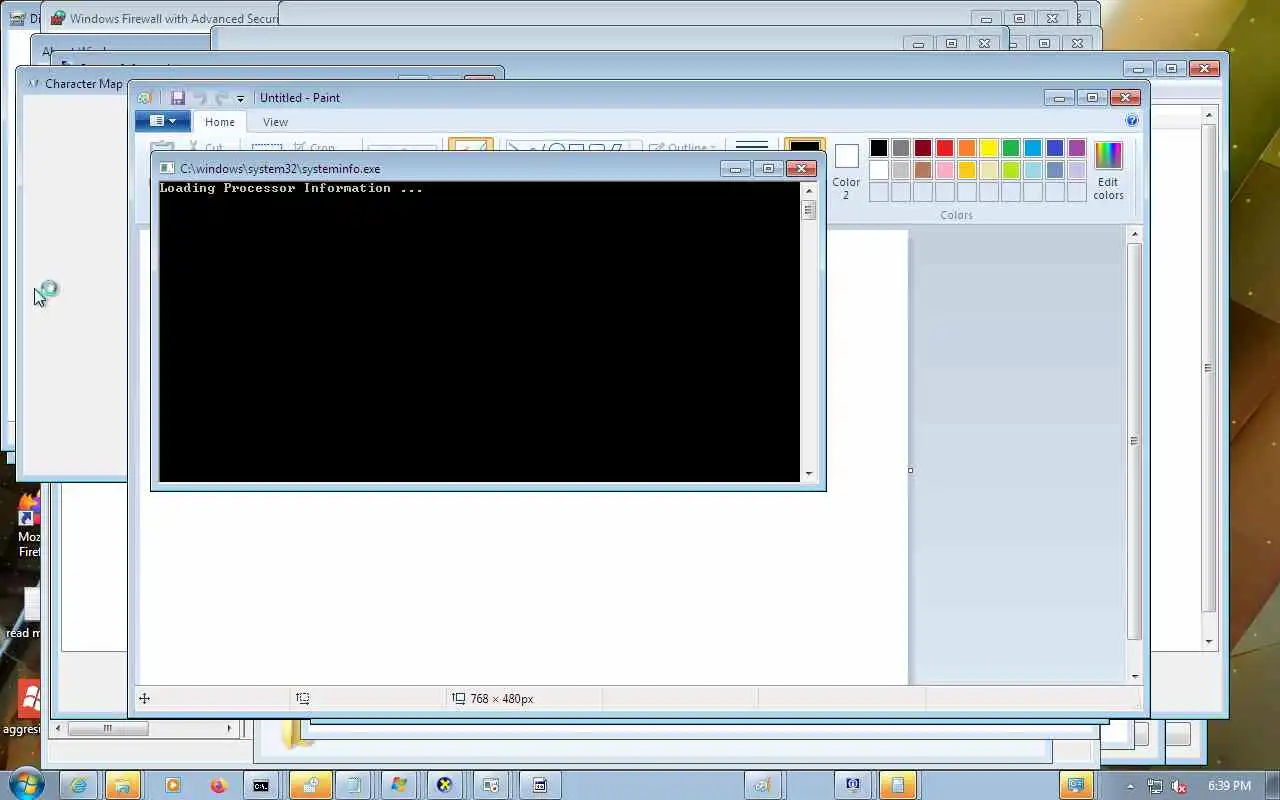Select the Color 2 box in Paint

click(846, 171)
